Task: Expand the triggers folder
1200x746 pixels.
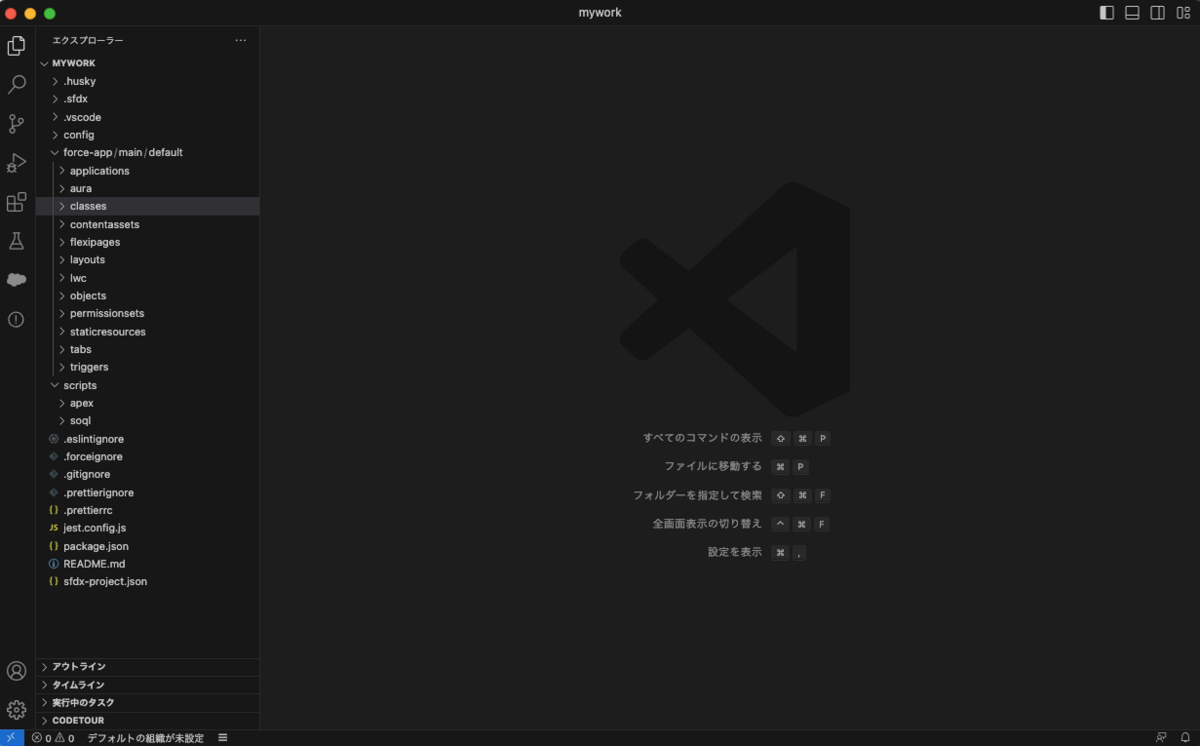Action: coord(148,367)
